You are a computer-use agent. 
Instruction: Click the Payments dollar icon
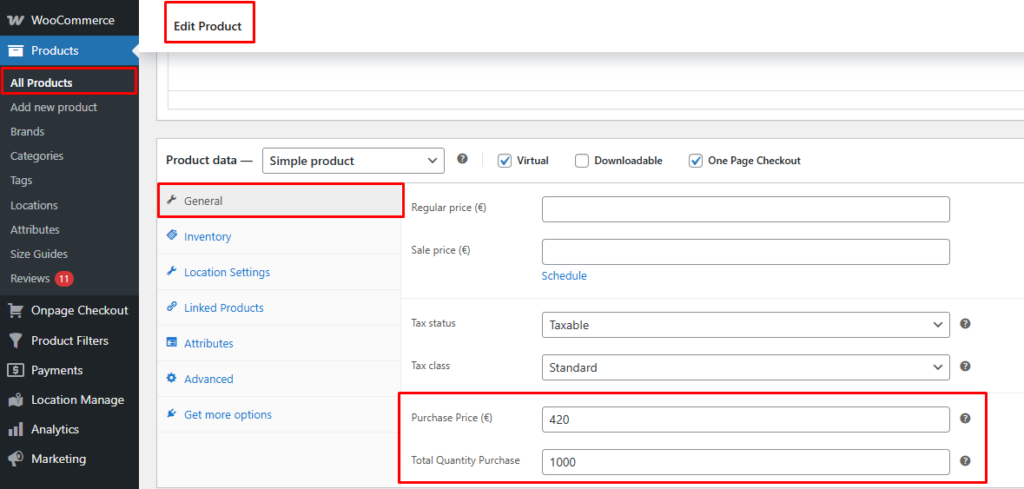click(x=15, y=370)
